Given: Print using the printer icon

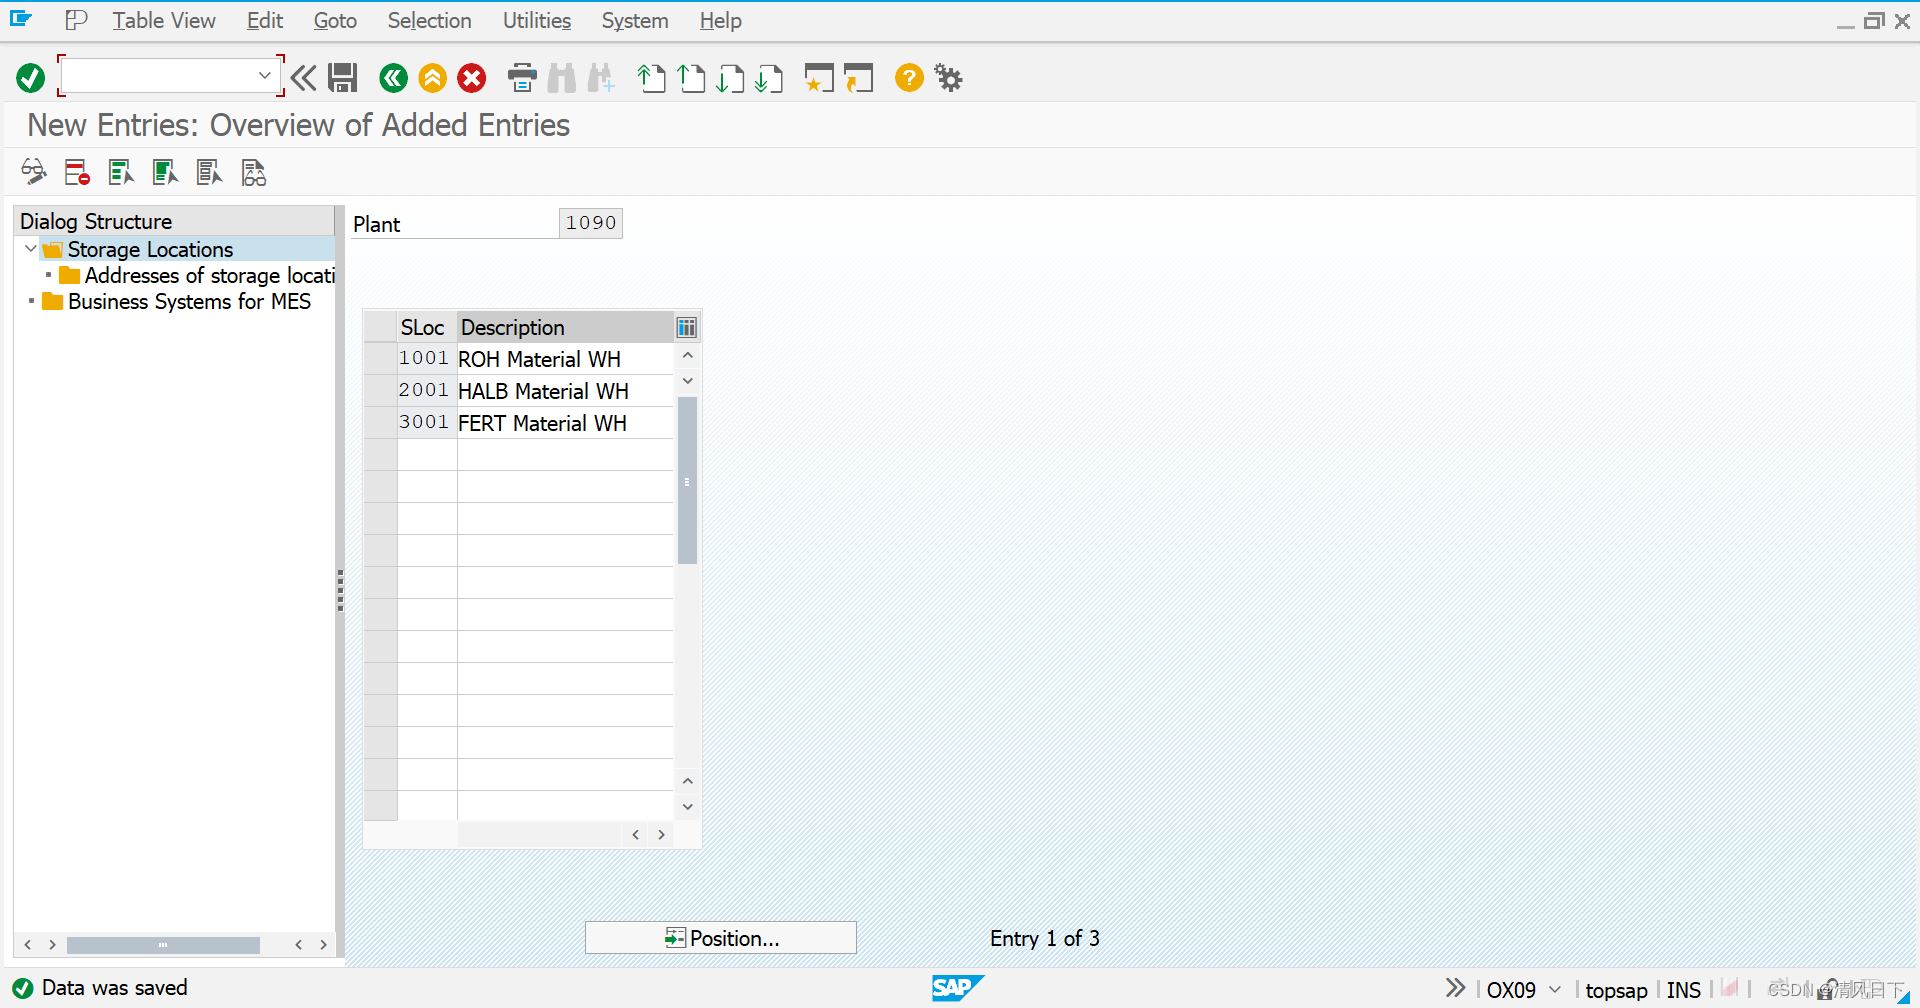Looking at the screenshot, I should coord(522,78).
